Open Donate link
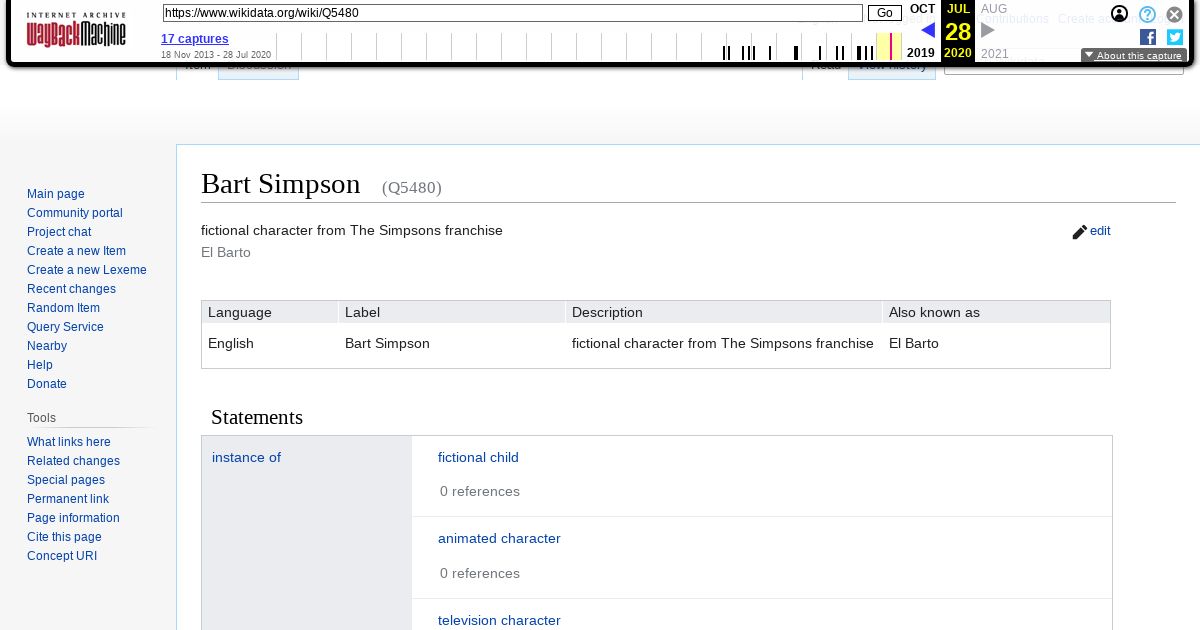1200x630 pixels. click(47, 384)
